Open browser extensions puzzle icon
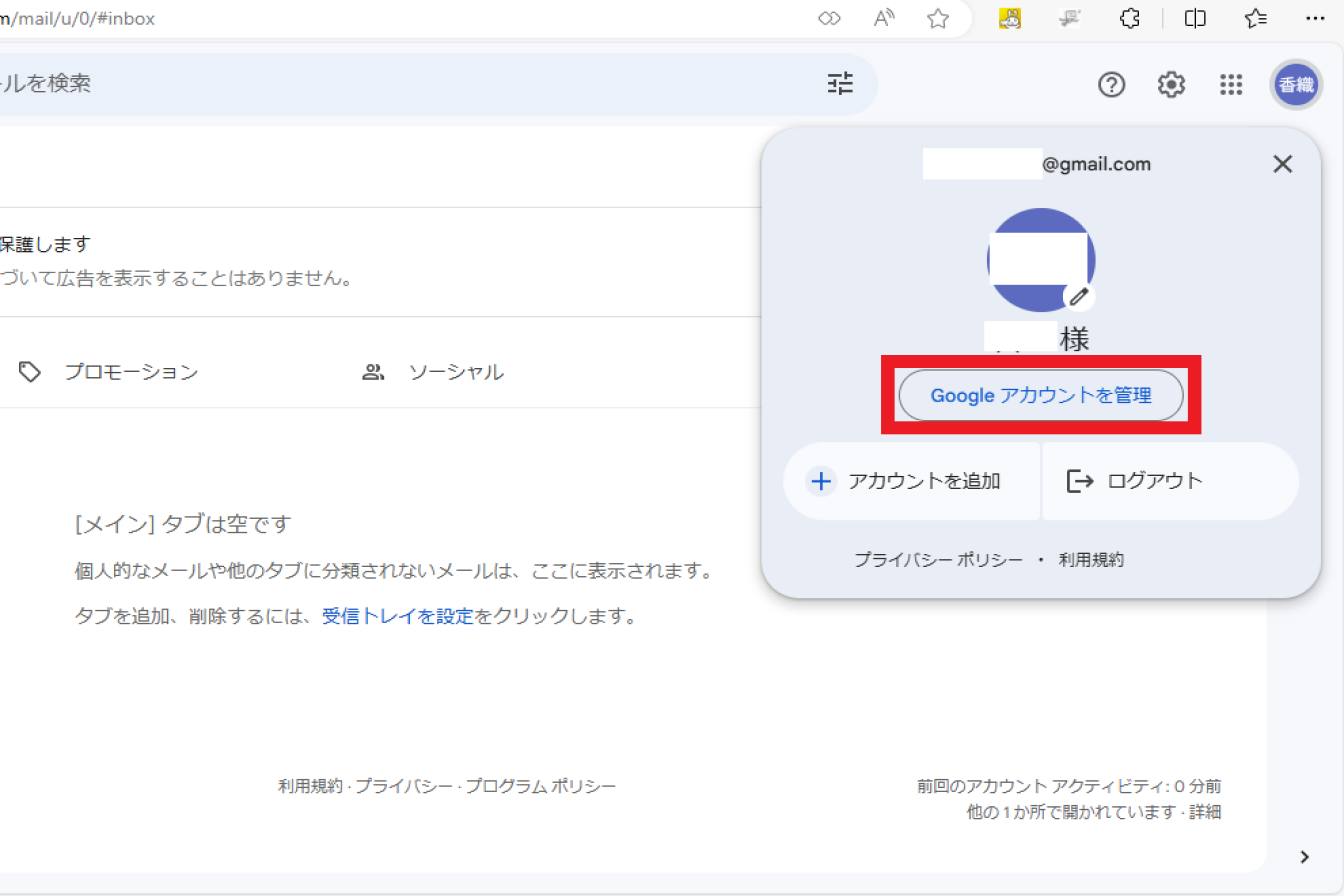 [1130, 19]
